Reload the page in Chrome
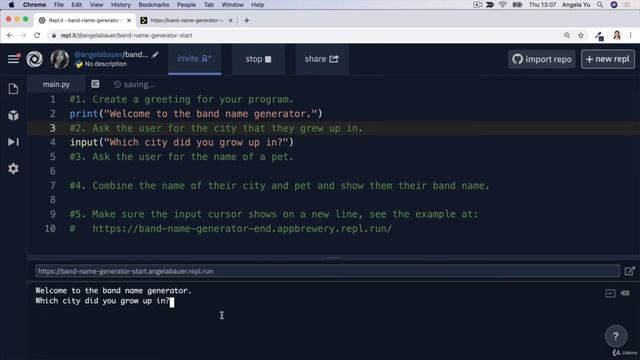This screenshot has height=360, width=640. tap(37, 36)
